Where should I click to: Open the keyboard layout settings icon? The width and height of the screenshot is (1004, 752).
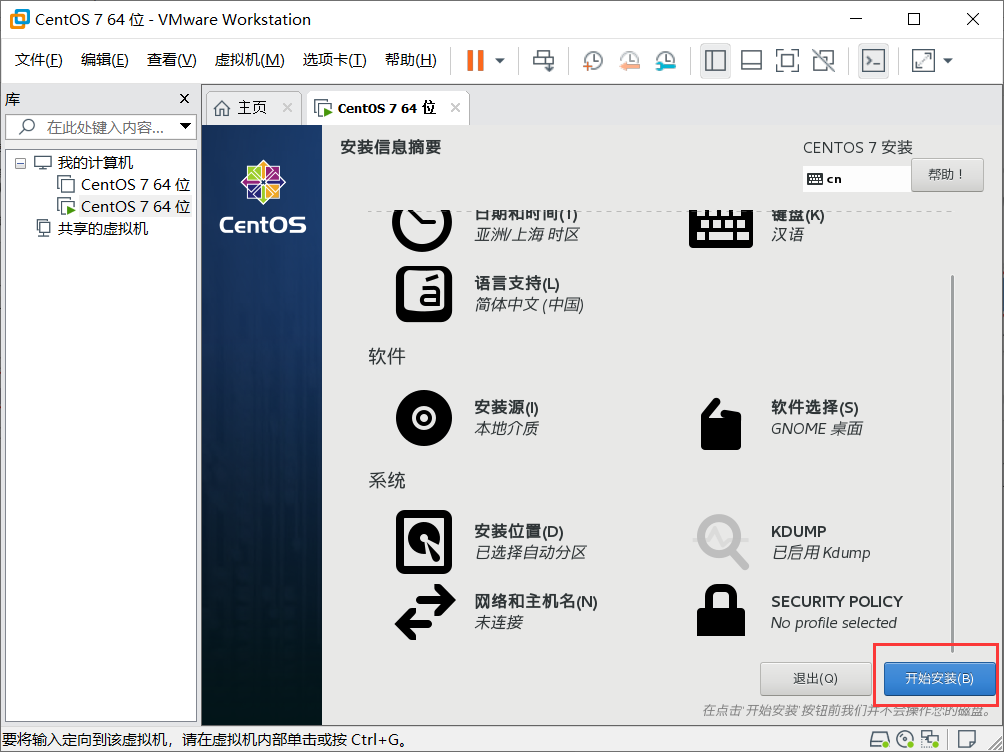(x=720, y=229)
